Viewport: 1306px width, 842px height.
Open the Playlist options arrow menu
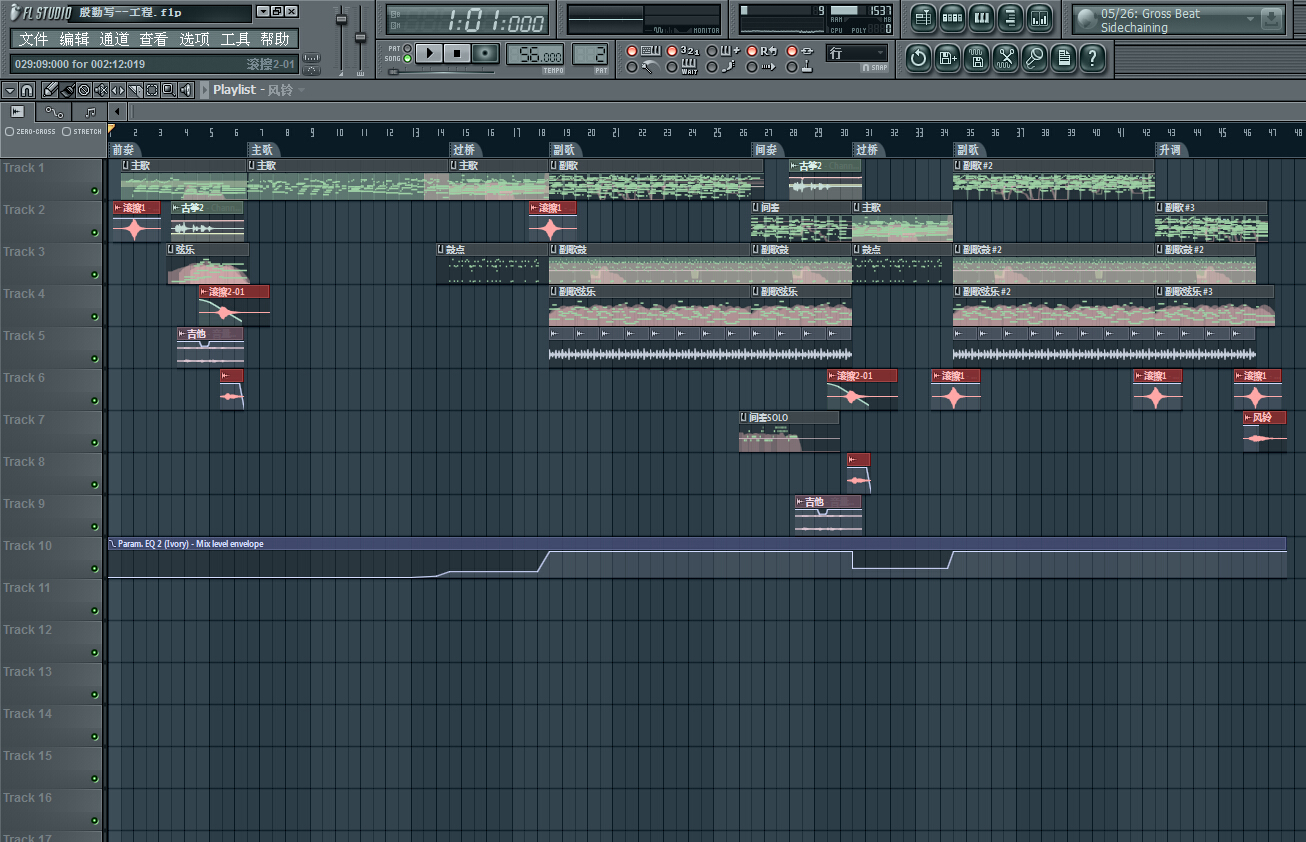tap(9, 90)
